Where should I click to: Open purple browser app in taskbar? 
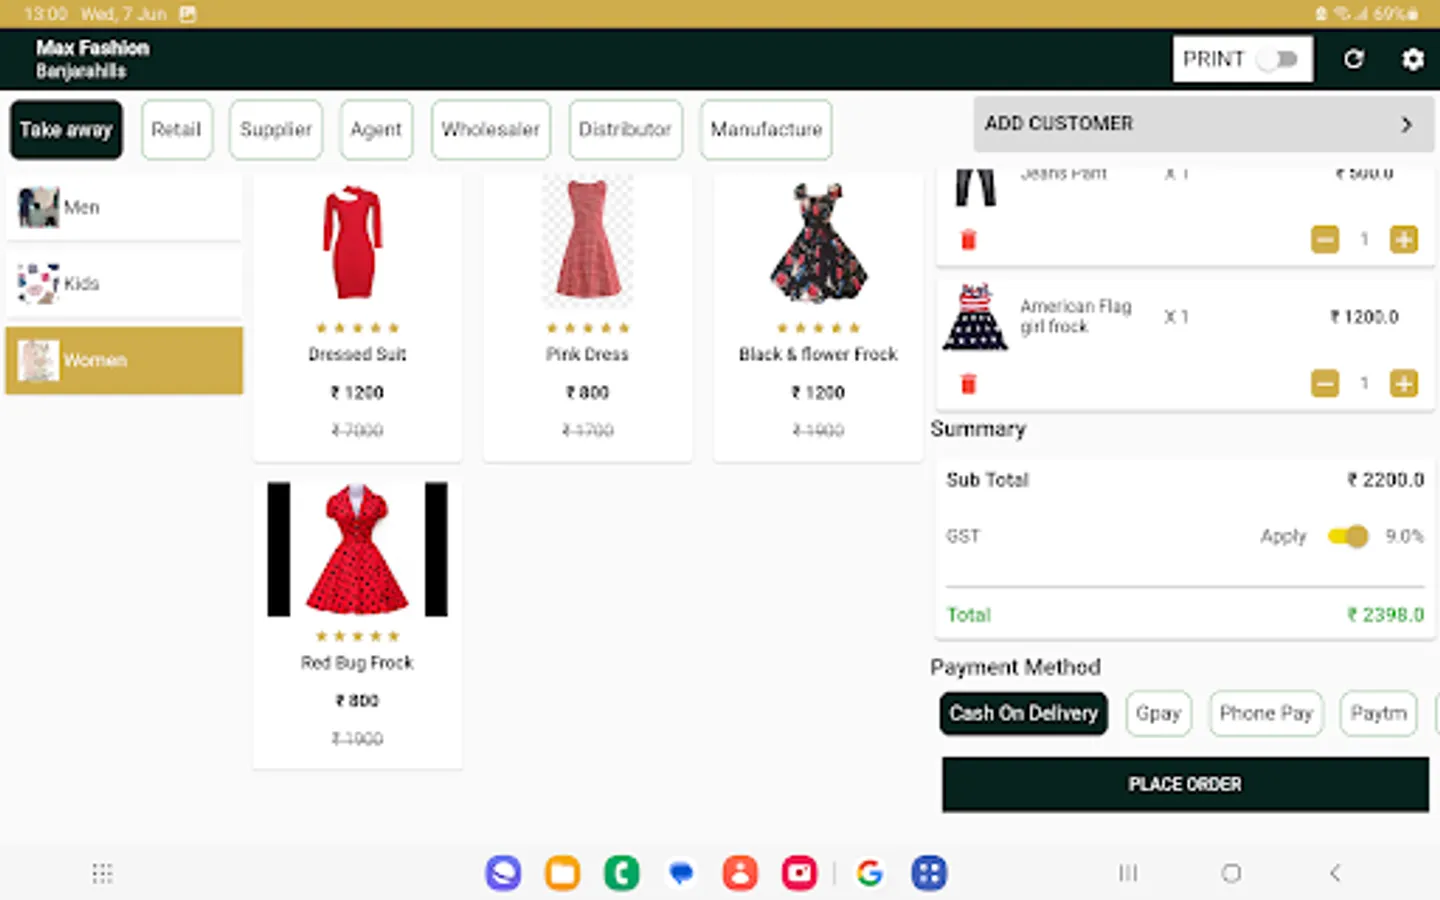pyautogui.click(x=503, y=873)
